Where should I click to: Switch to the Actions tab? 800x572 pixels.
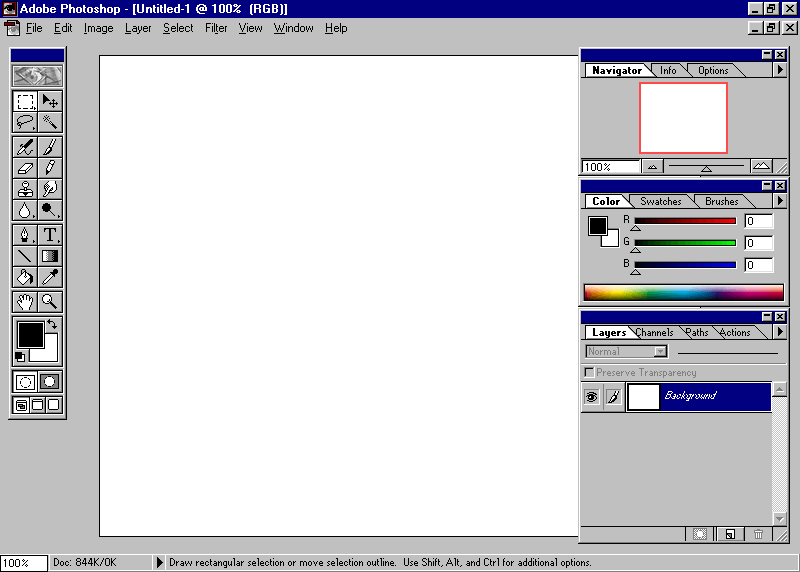pyautogui.click(x=735, y=332)
